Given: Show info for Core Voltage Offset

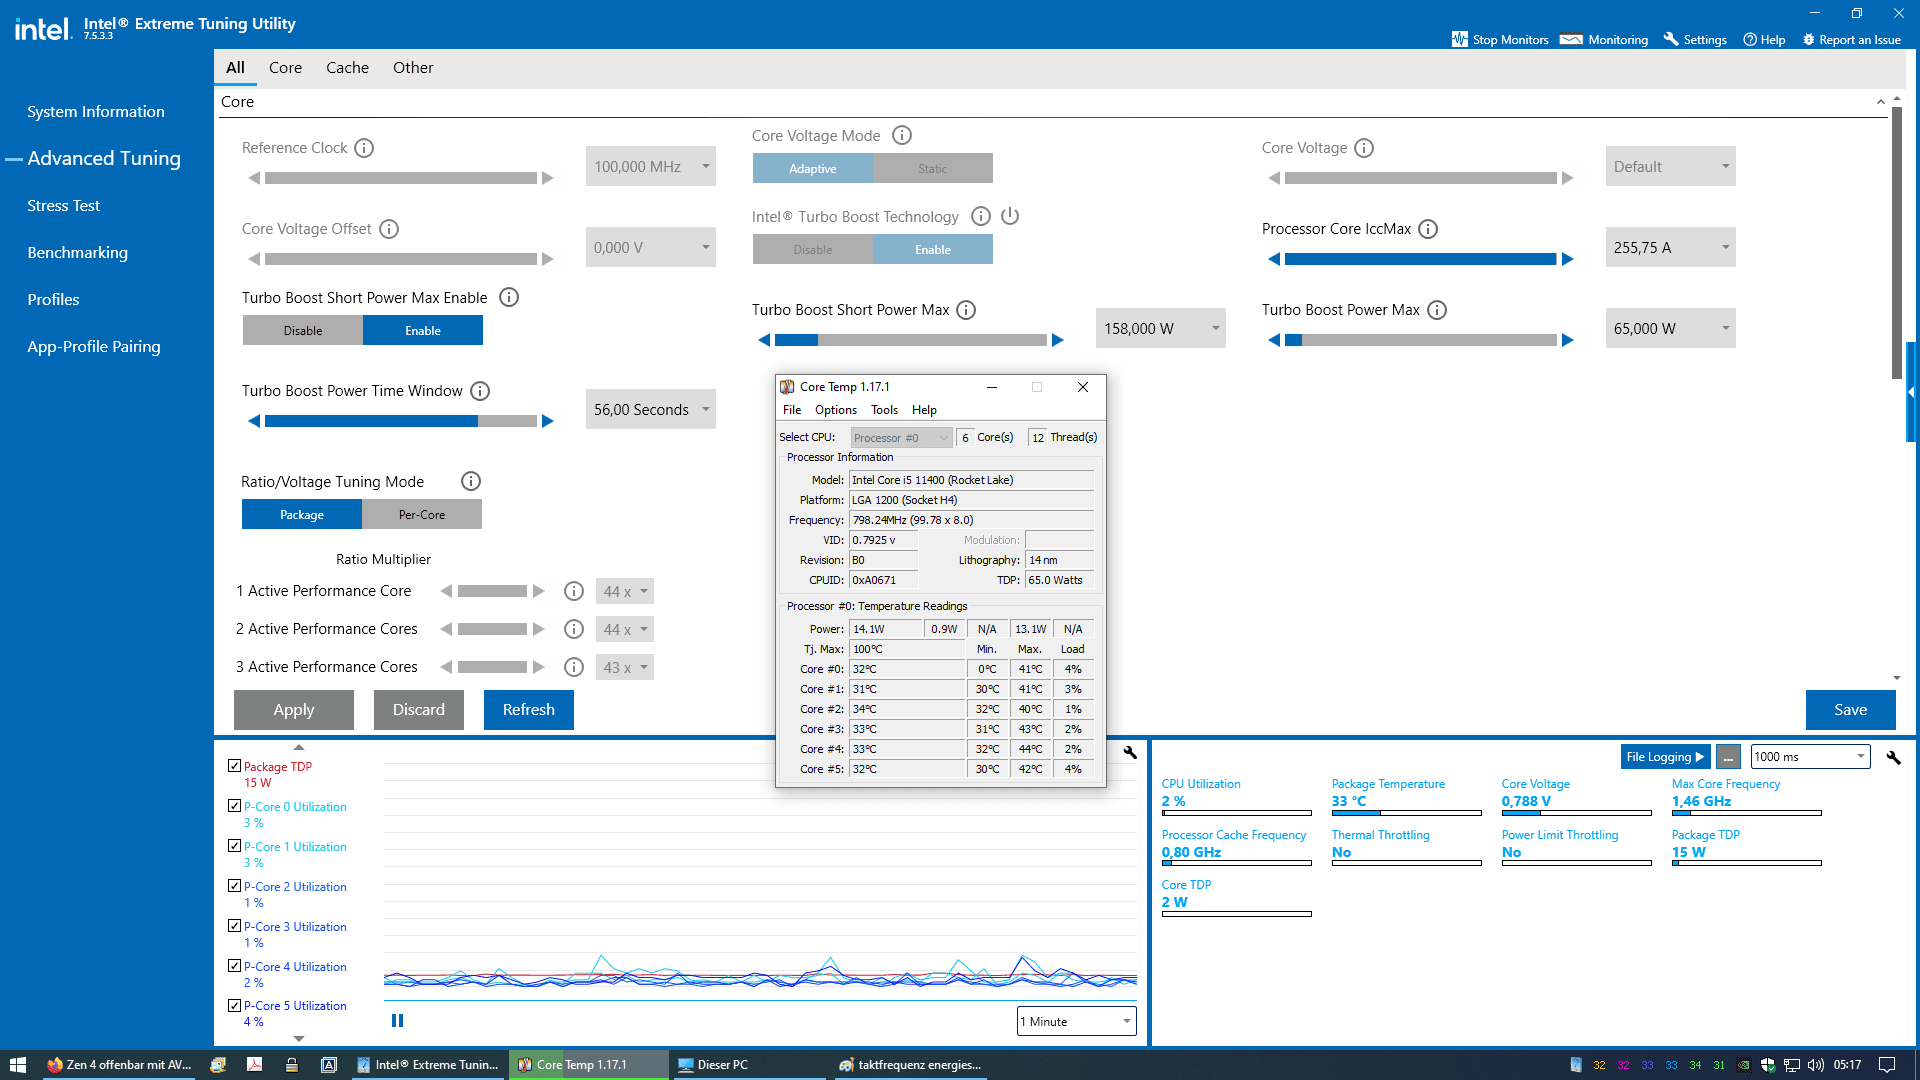Looking at the screenshot, I should coord(389,229).
